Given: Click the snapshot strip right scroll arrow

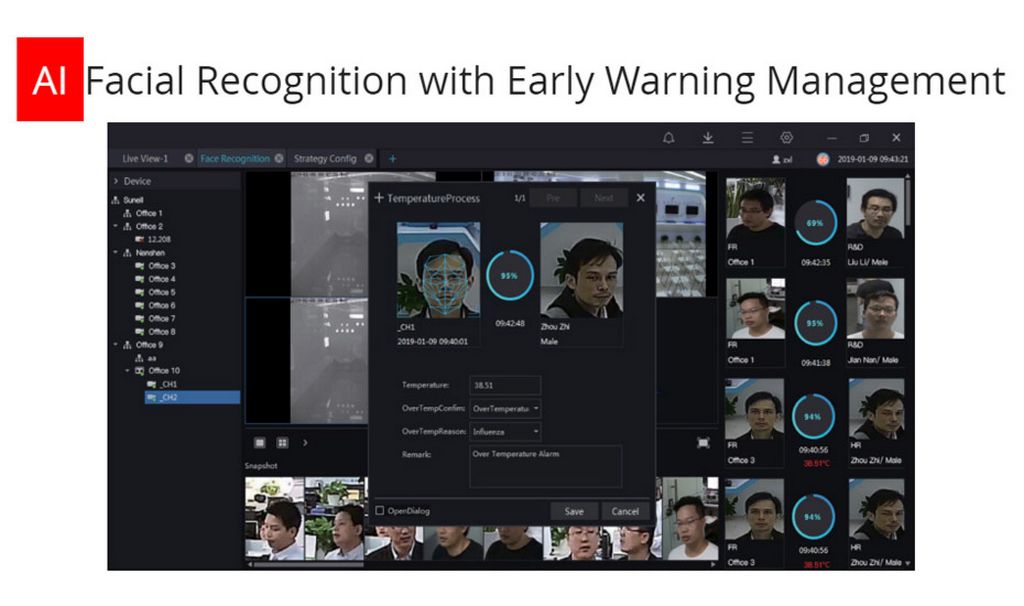Looking at the screenshot, I should [x=712, y=564].
